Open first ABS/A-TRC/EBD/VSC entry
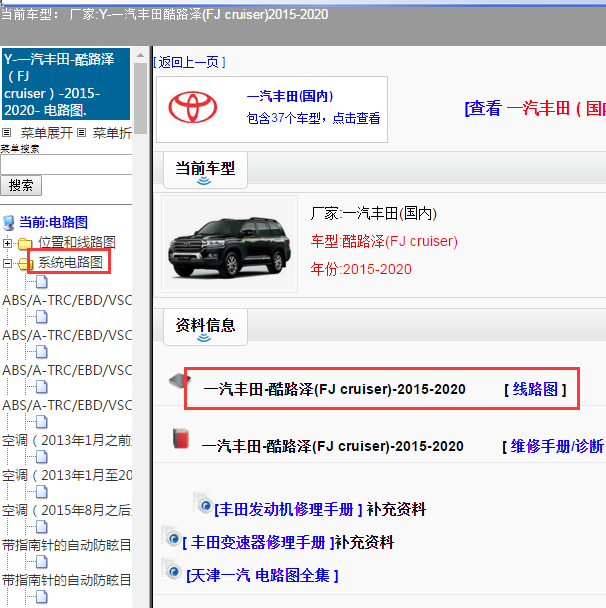The width and height of the screenshot is (606, 608). click(x=67, y=300)
